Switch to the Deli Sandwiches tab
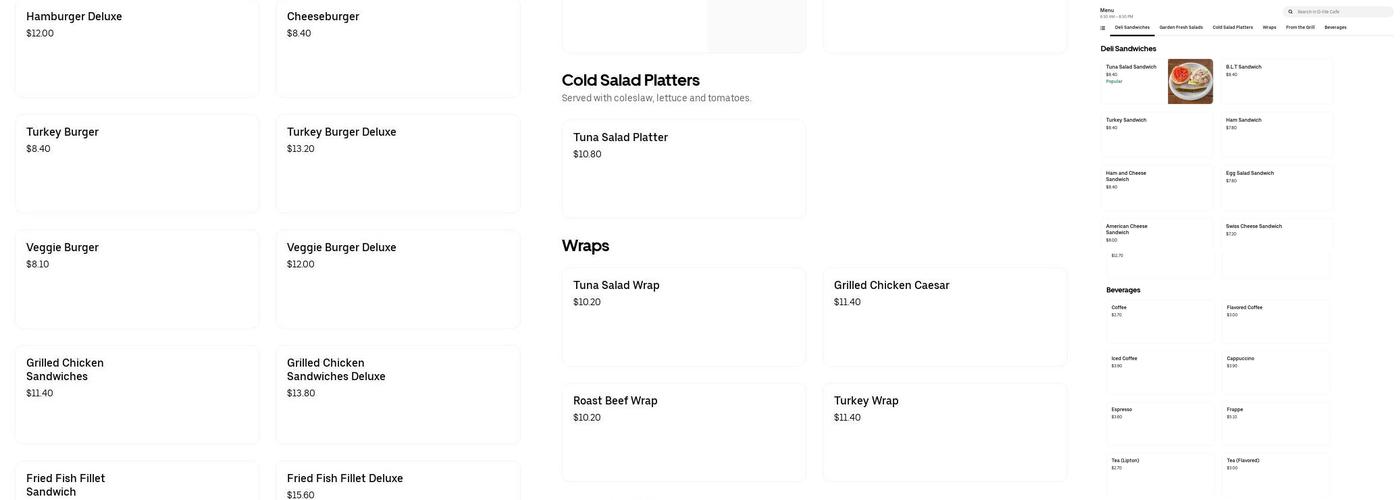The image size is (1400, 500). pyautogui.click(x=1132, y=28)
